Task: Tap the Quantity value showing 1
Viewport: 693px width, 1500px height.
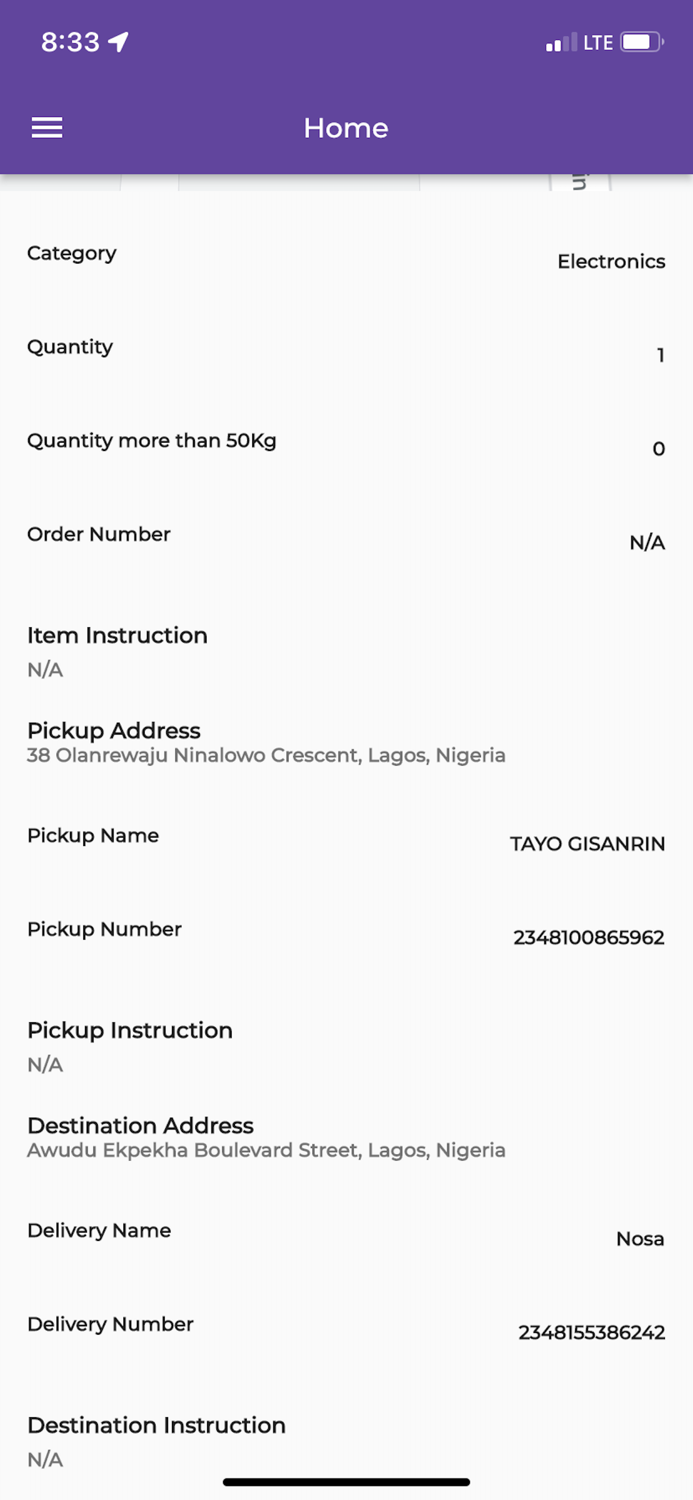Action: pyautogui.click(x=660, y=355)
